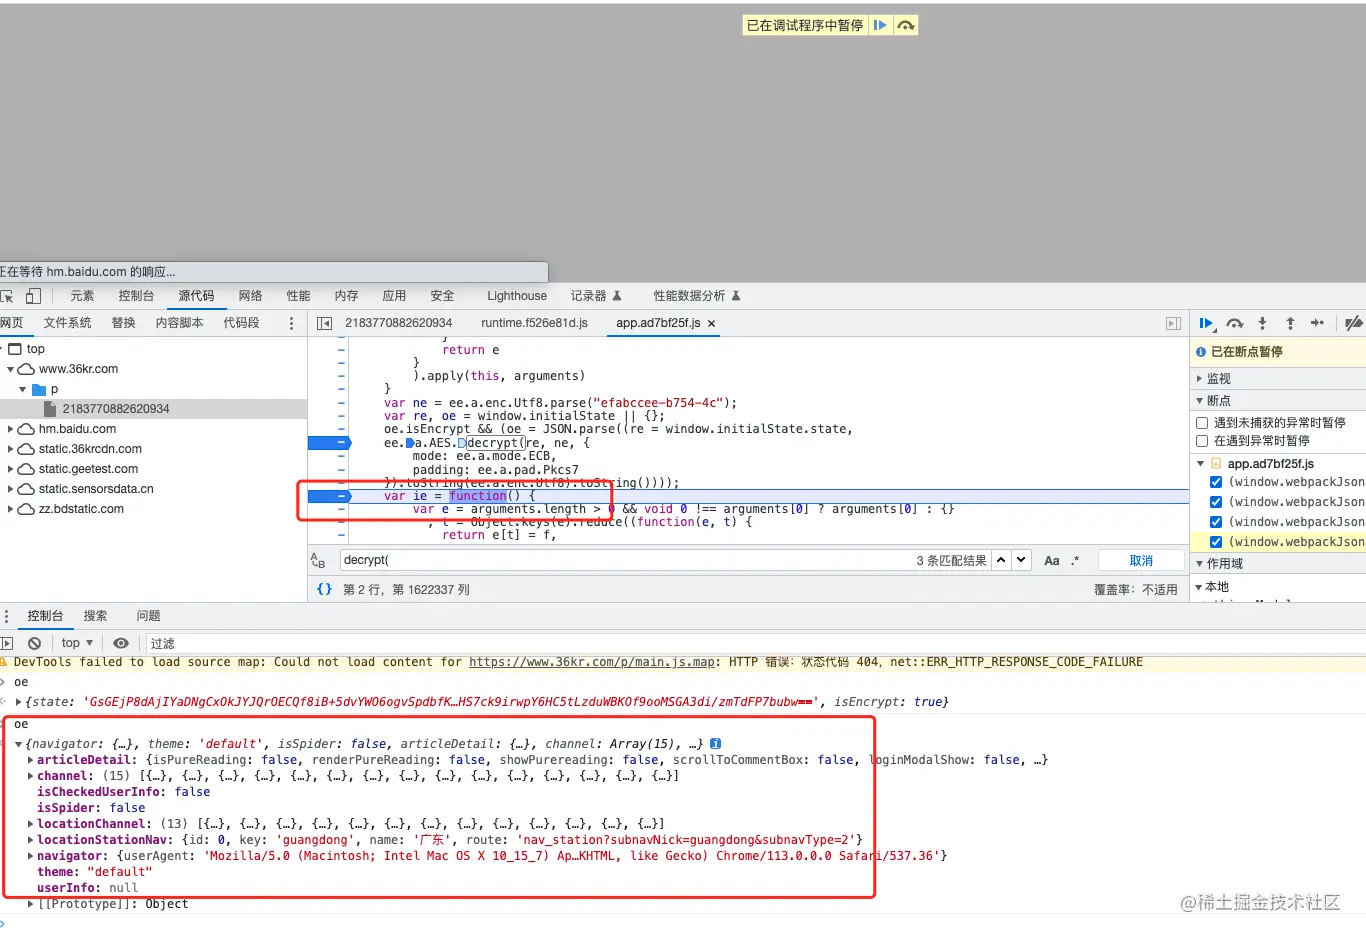
Task: Resume script execution in the paused overlay
Action: tap(880, 25)
